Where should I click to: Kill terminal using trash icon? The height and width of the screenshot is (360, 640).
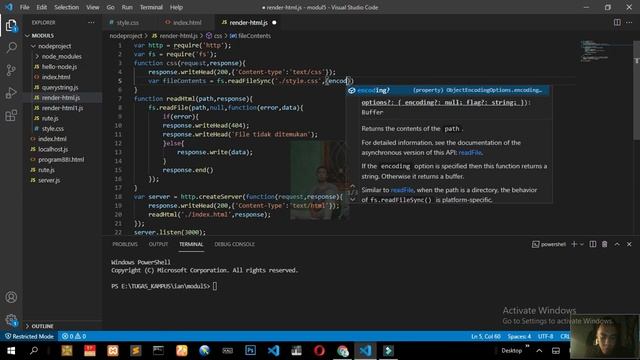pyautogui.click(x=604, y=244)
